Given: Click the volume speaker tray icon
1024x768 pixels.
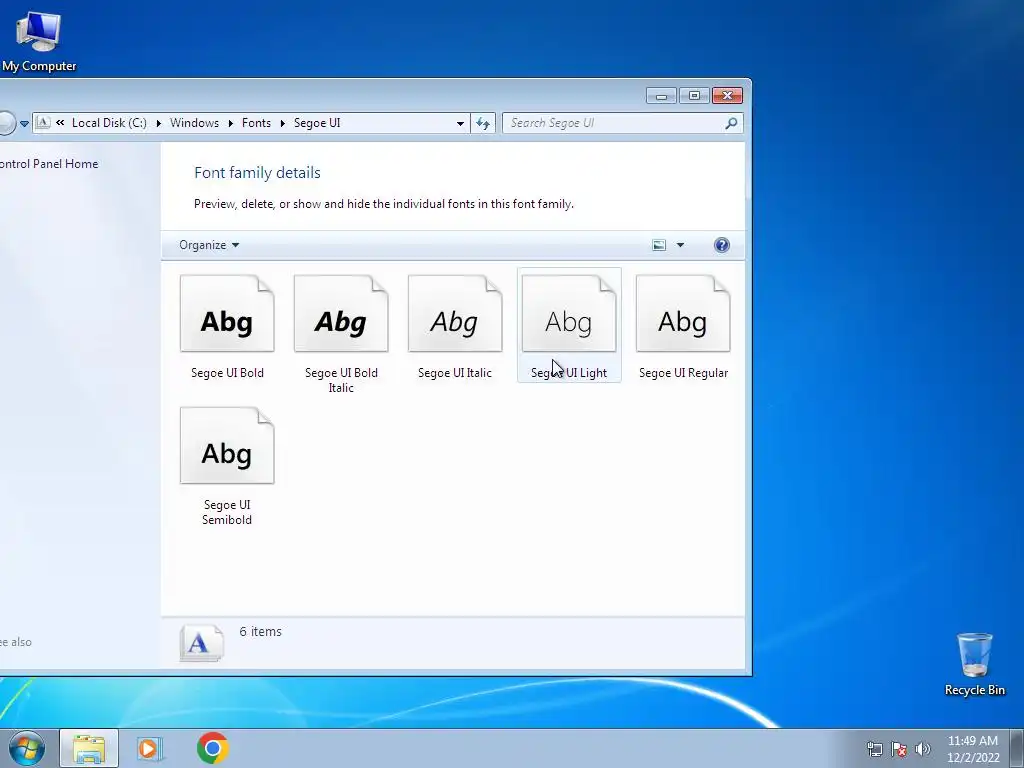Looking at the screenshot, I should click(923, 749).
